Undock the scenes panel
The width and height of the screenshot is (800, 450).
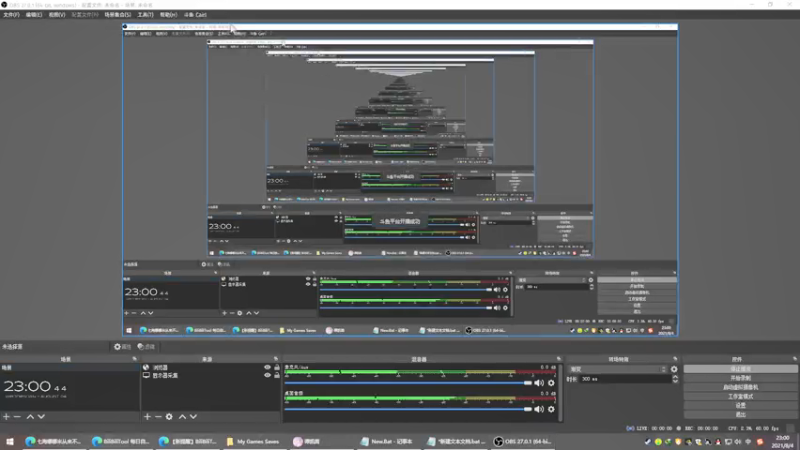click(x=135, y=359)
